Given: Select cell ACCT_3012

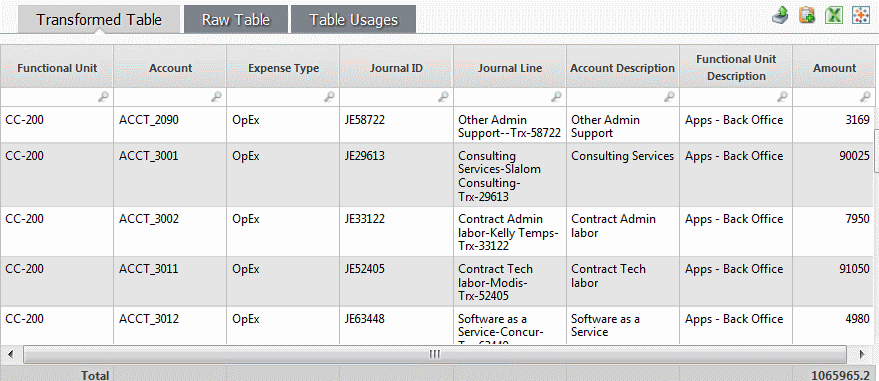Looking at the screenshot, I should tap(170, 325).
